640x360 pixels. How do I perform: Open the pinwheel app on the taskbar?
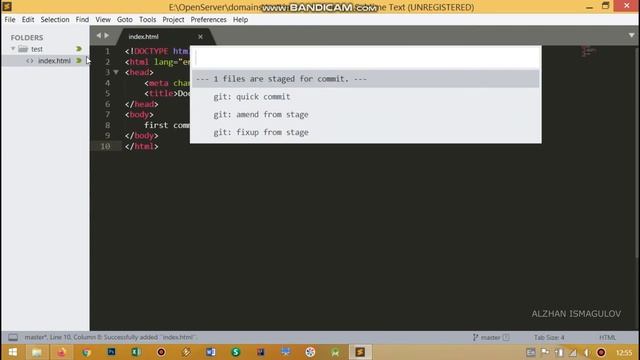[x=310, y=352]
